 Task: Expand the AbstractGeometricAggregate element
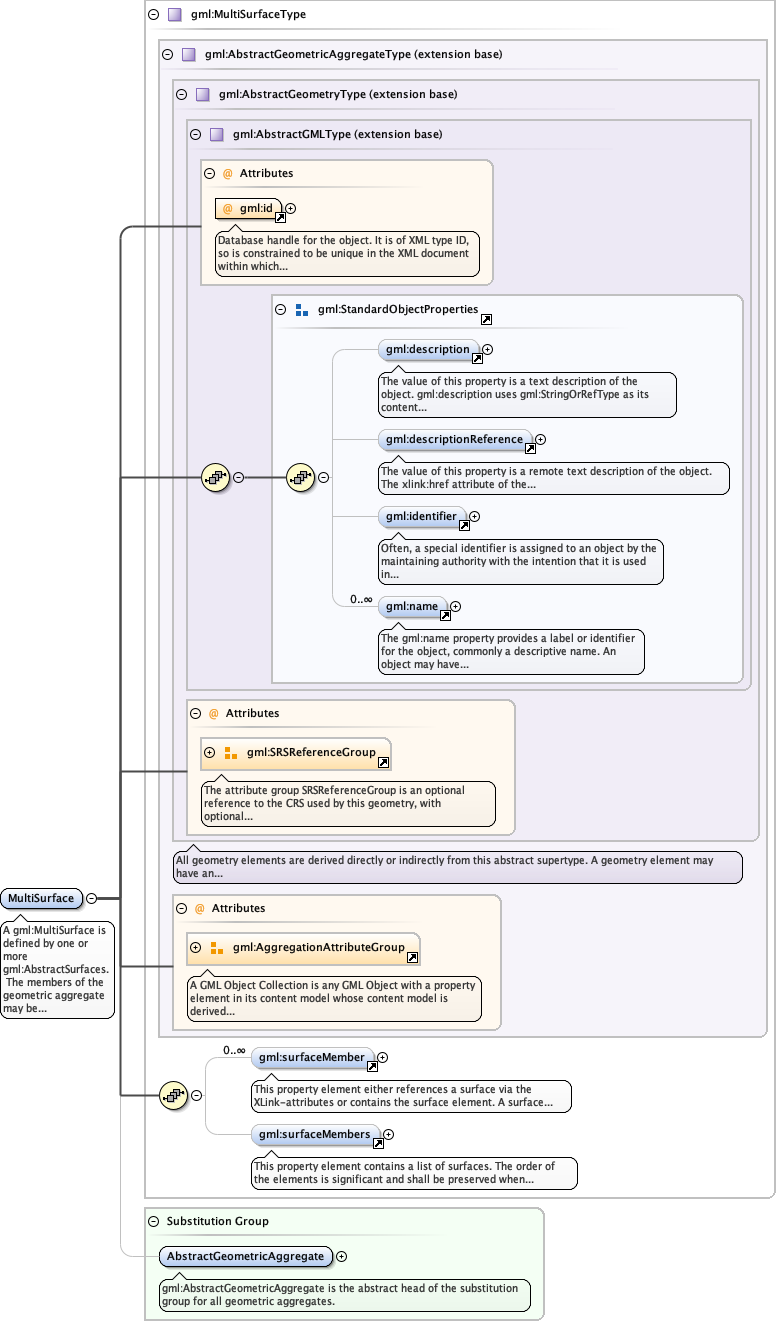point(341,1256)
